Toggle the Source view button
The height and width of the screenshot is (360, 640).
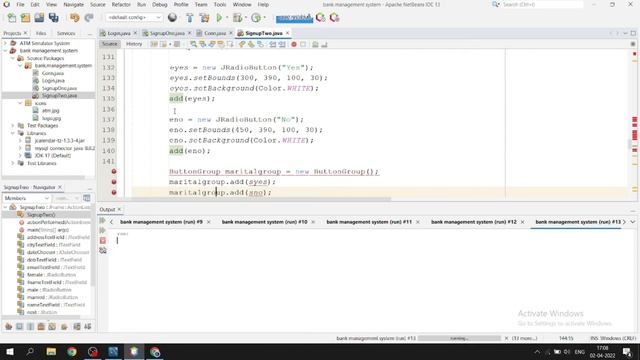coord(109,44)
